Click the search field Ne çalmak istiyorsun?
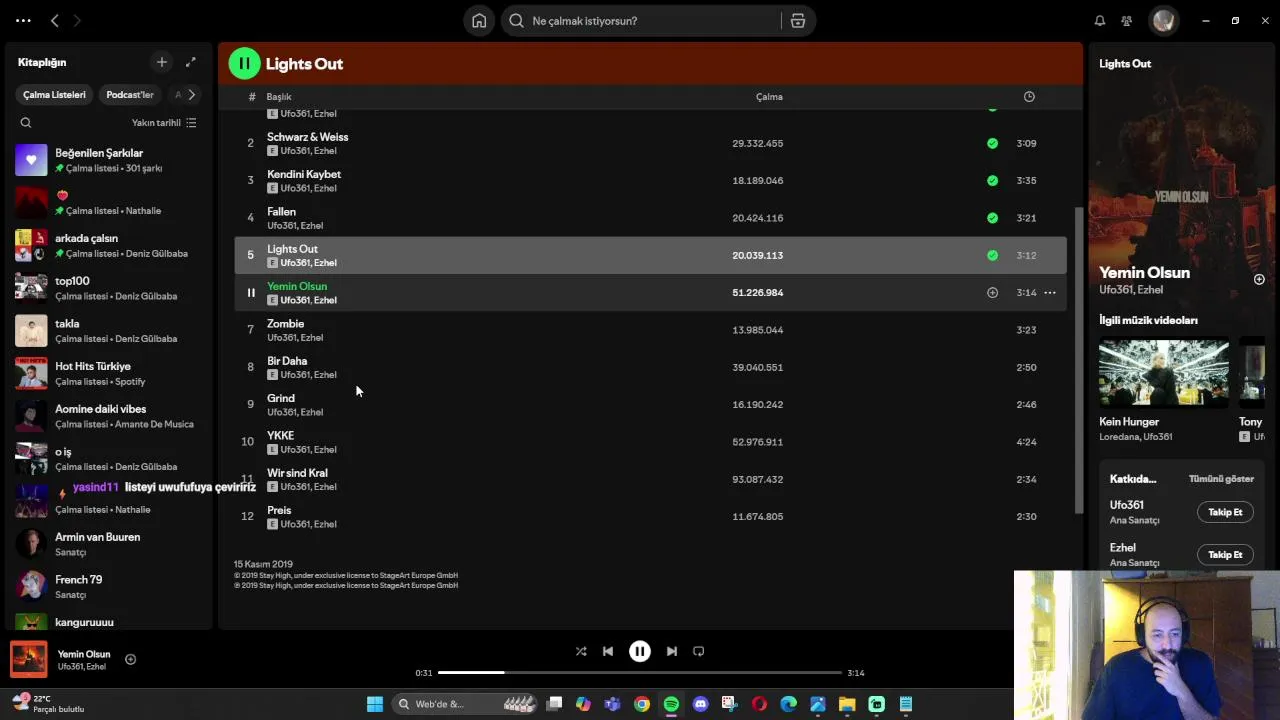1280x720 pixels. (640, 21)
